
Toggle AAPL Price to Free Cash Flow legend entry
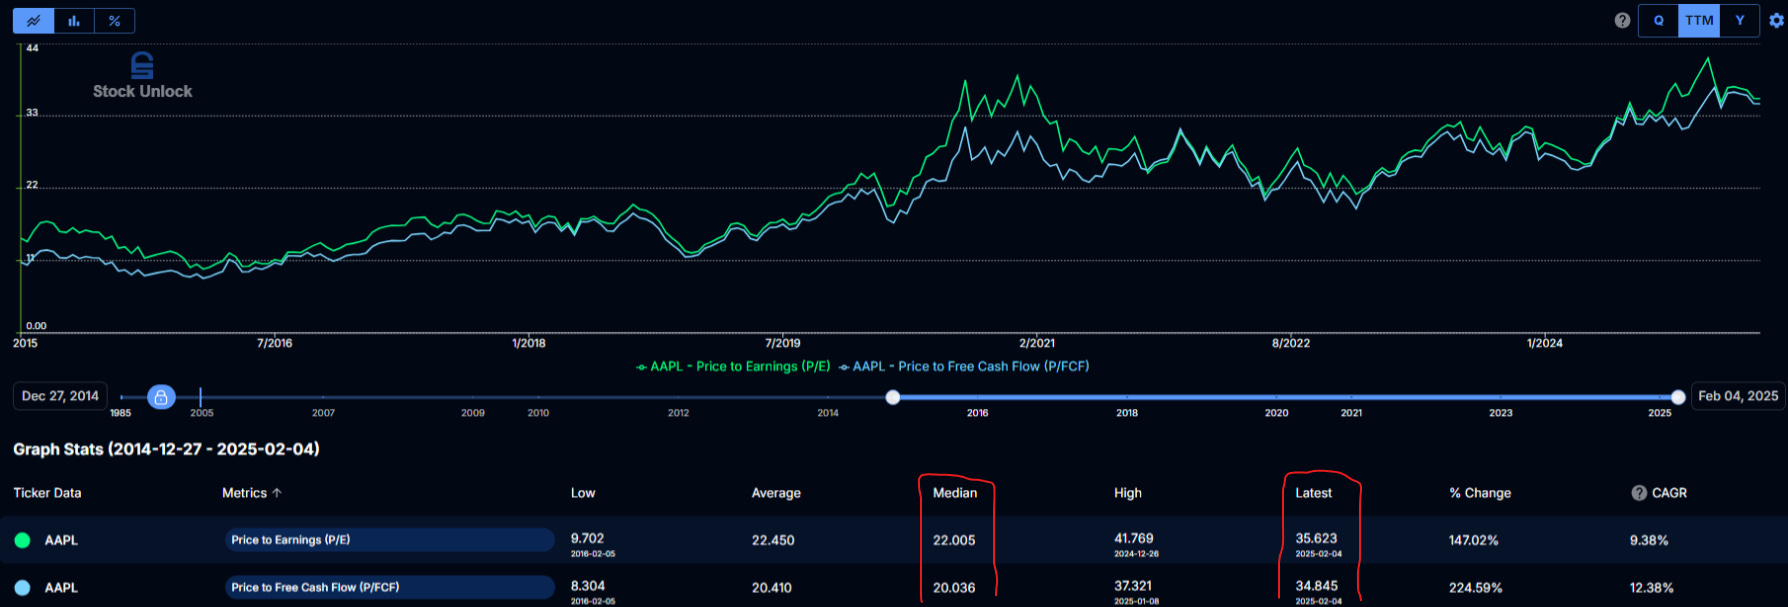(x=964, y=367)
